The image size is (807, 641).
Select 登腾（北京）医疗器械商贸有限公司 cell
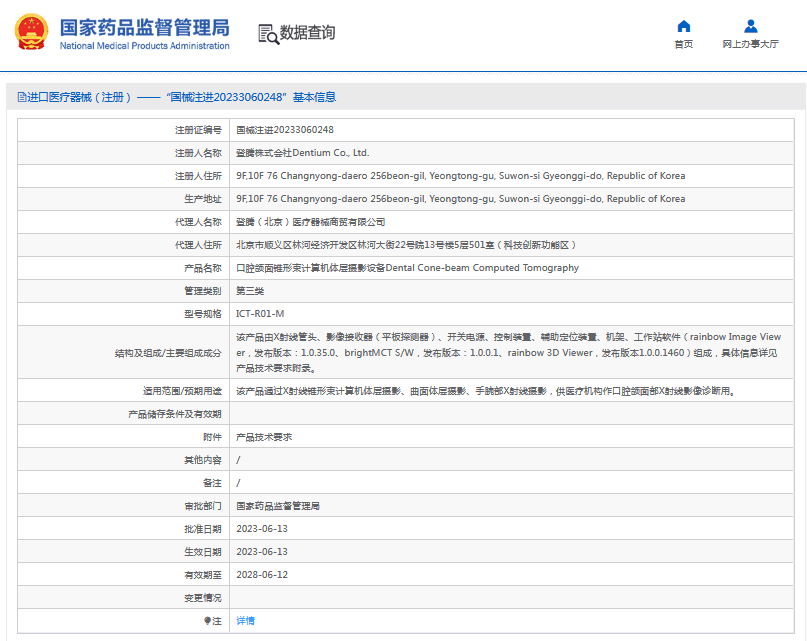pyautogui.click(x=310, y=222)
